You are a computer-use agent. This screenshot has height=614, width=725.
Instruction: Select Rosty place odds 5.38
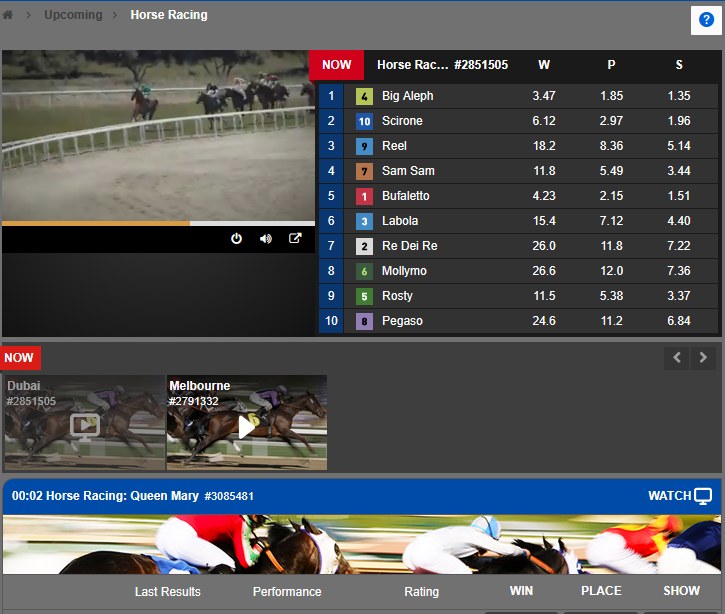[611, 295]
